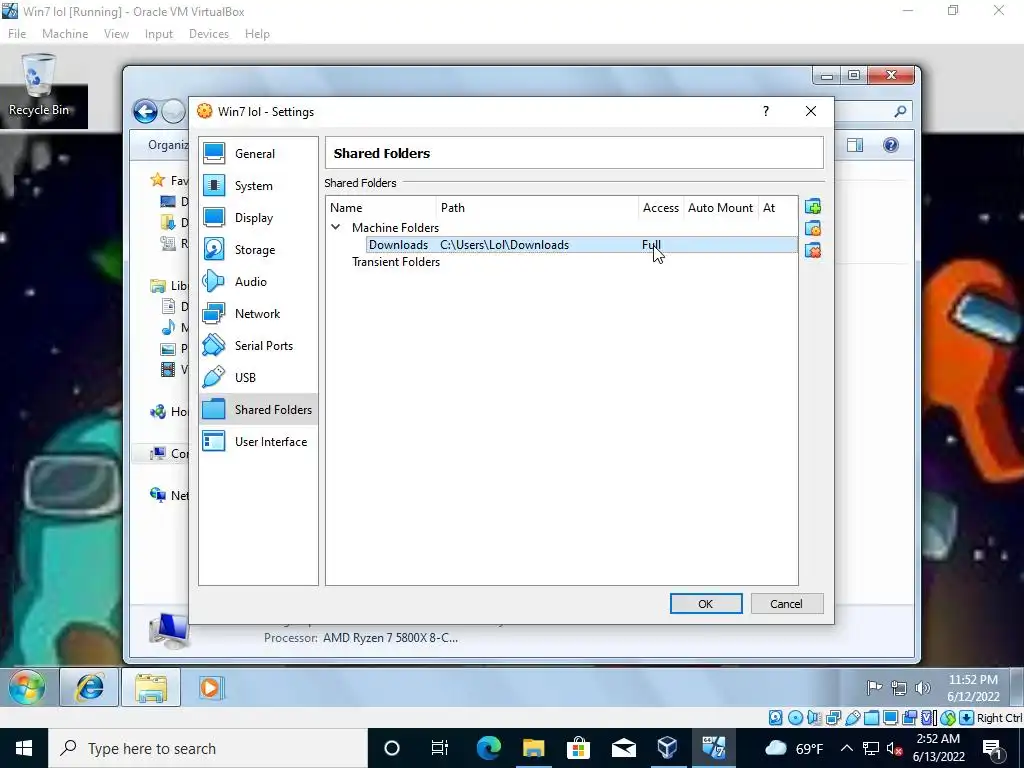Viewport: 1024px width, 768px height.
Task: Click the OK button
Action: pos(706,603)
